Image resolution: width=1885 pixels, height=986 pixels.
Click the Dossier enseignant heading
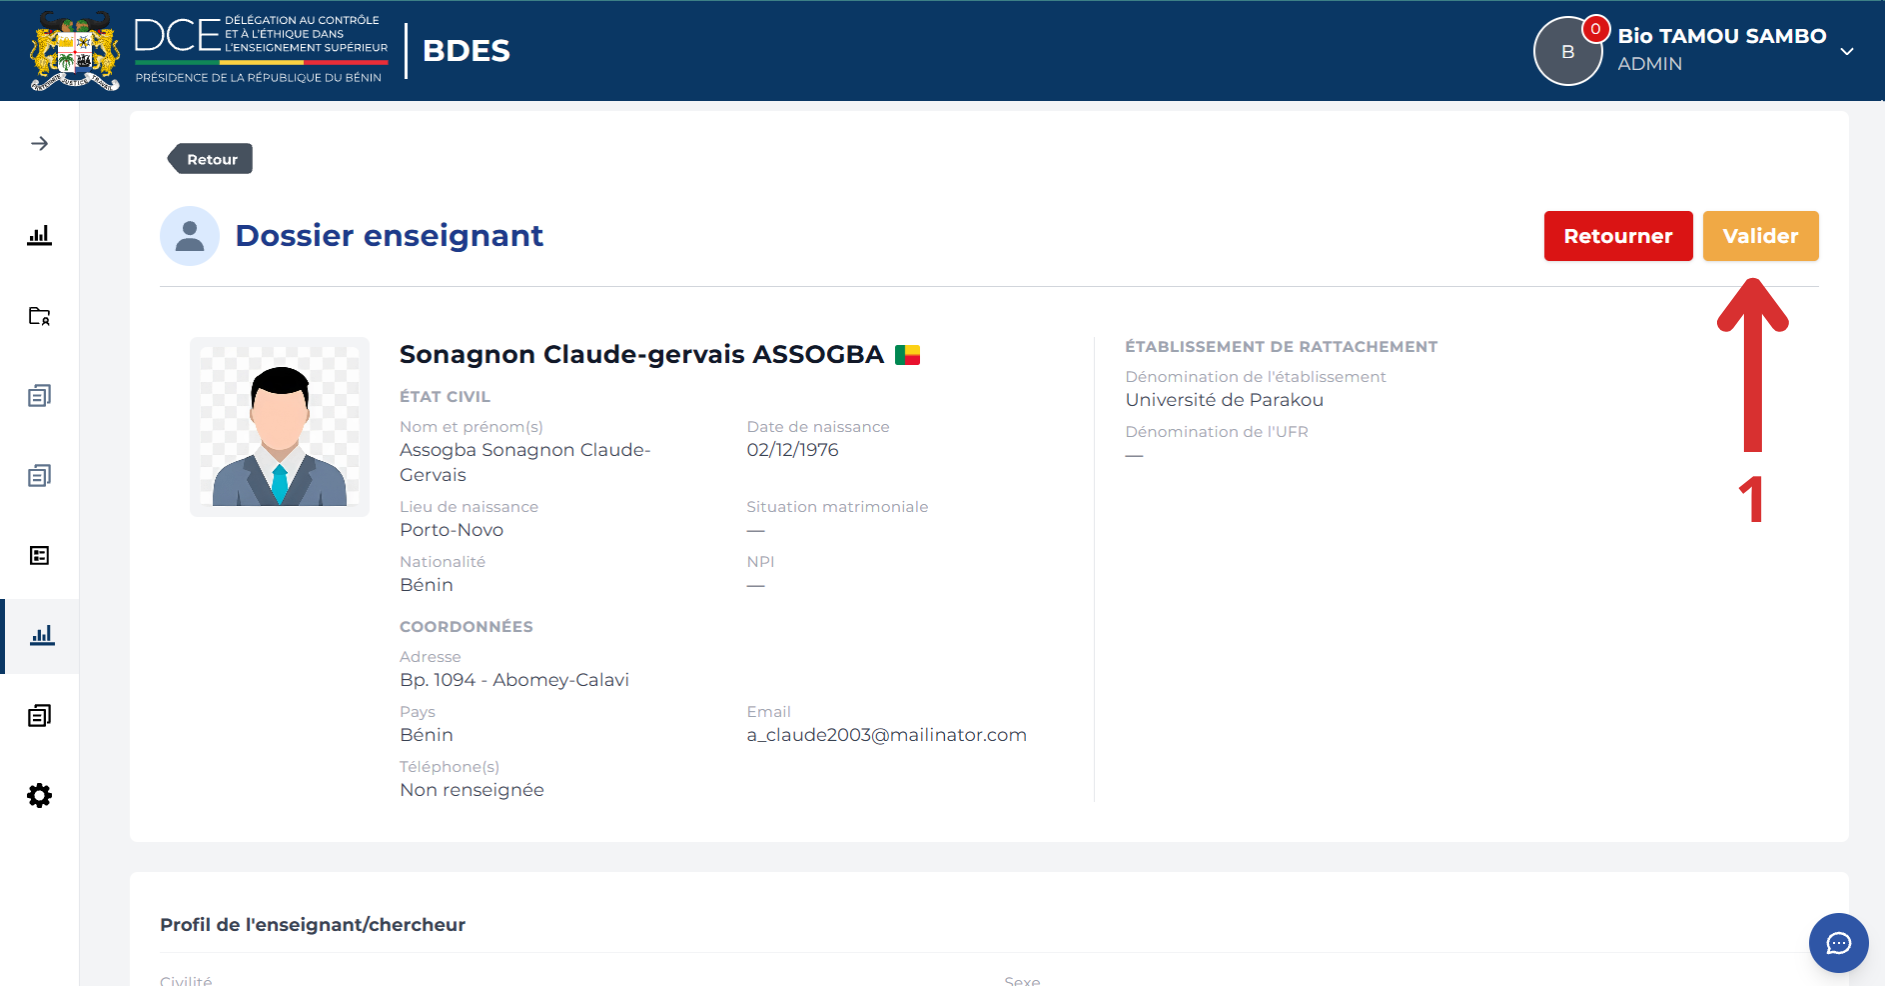point(389,236)
